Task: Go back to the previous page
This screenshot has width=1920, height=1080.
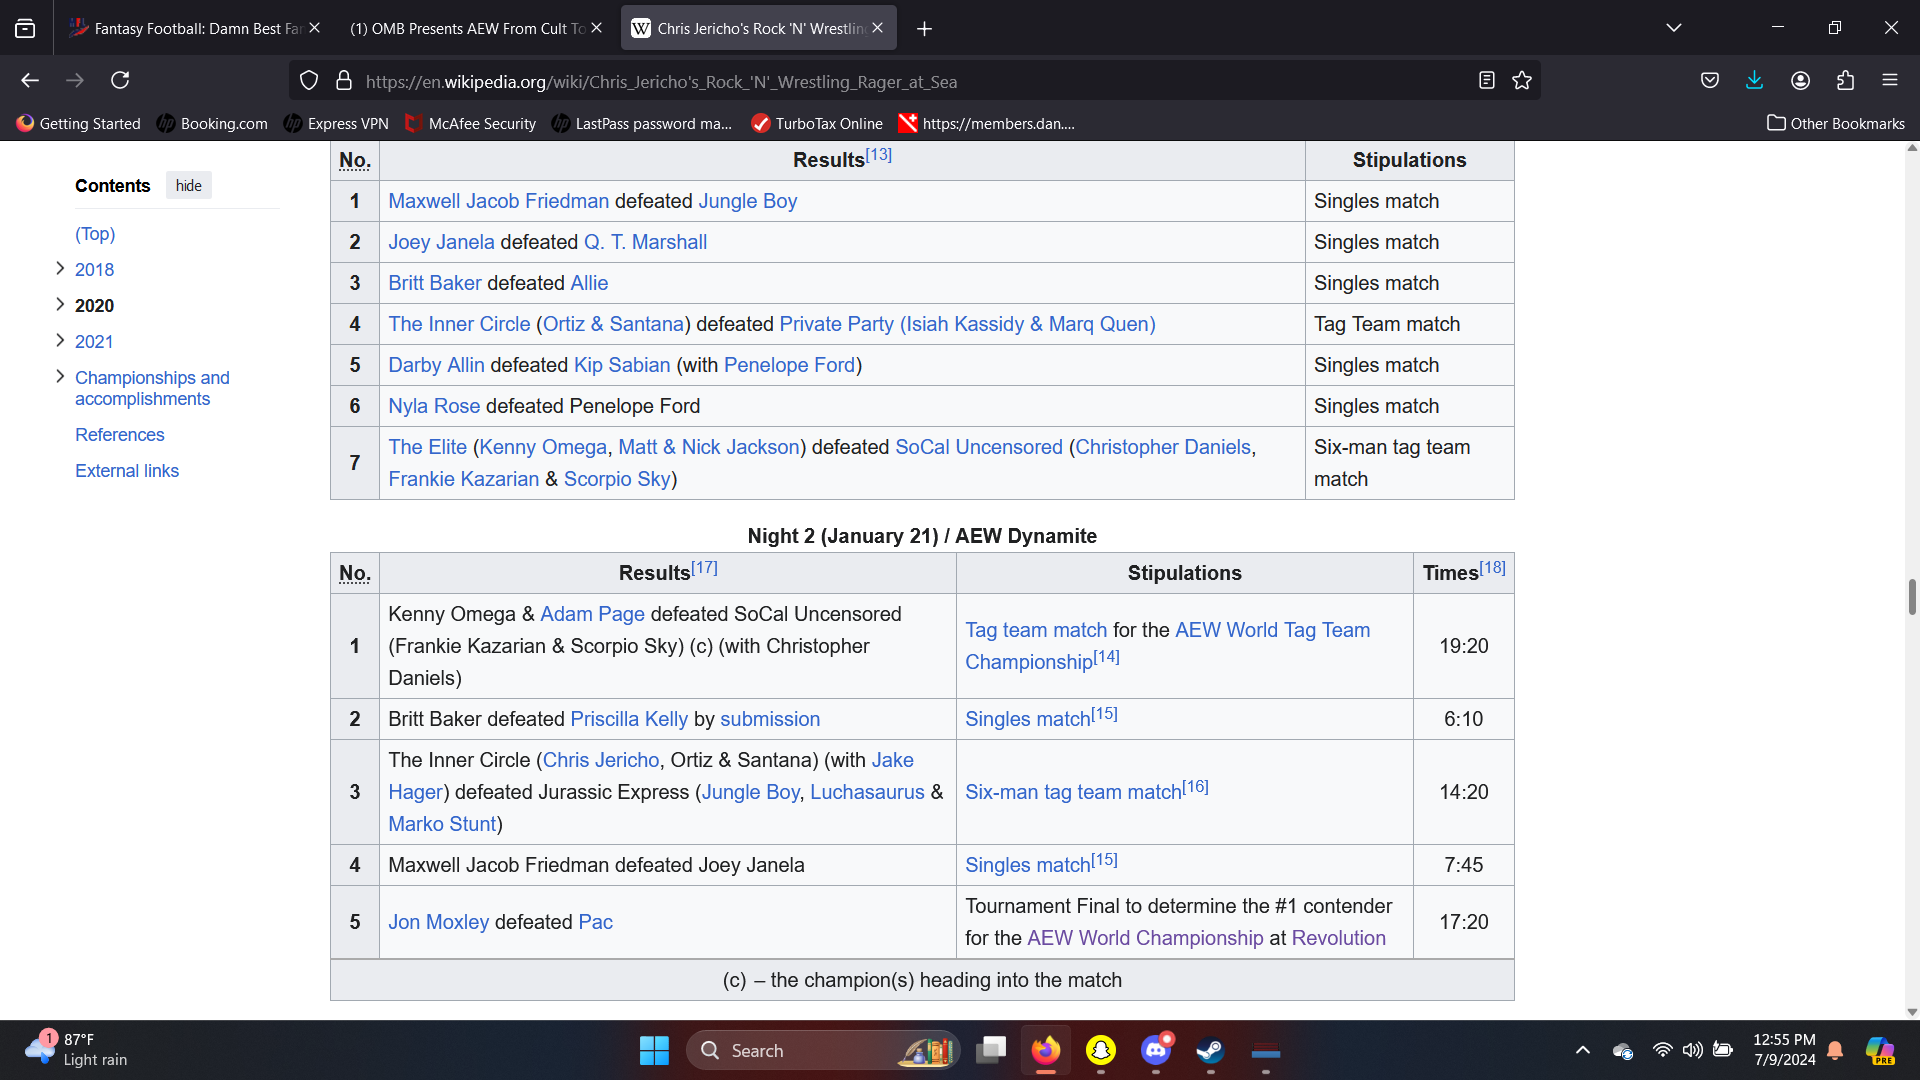Action: pos(30,80)
